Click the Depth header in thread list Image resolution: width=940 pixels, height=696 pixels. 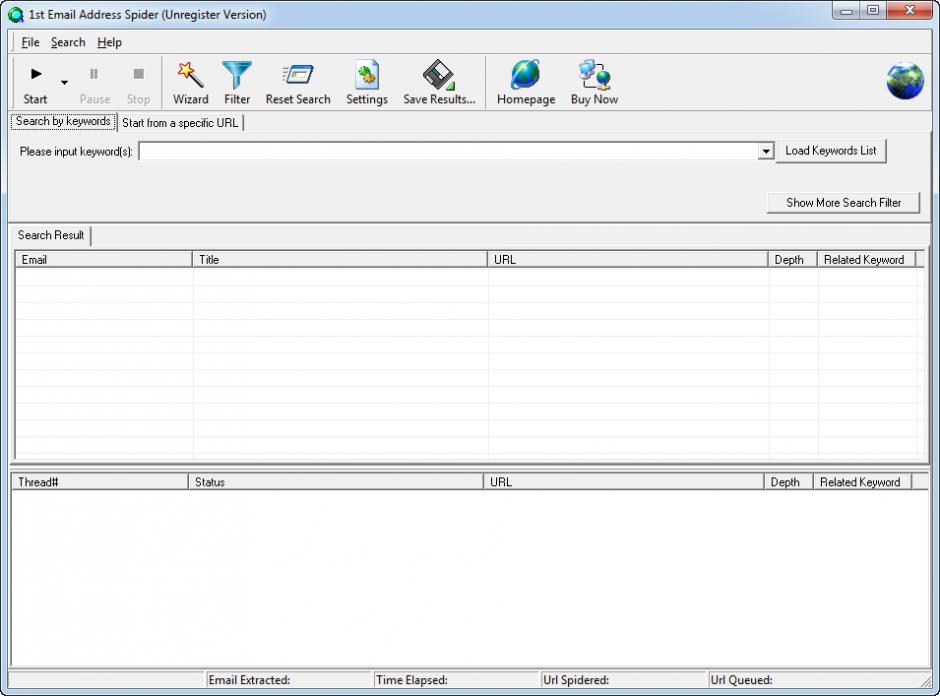tap(788, 482)
